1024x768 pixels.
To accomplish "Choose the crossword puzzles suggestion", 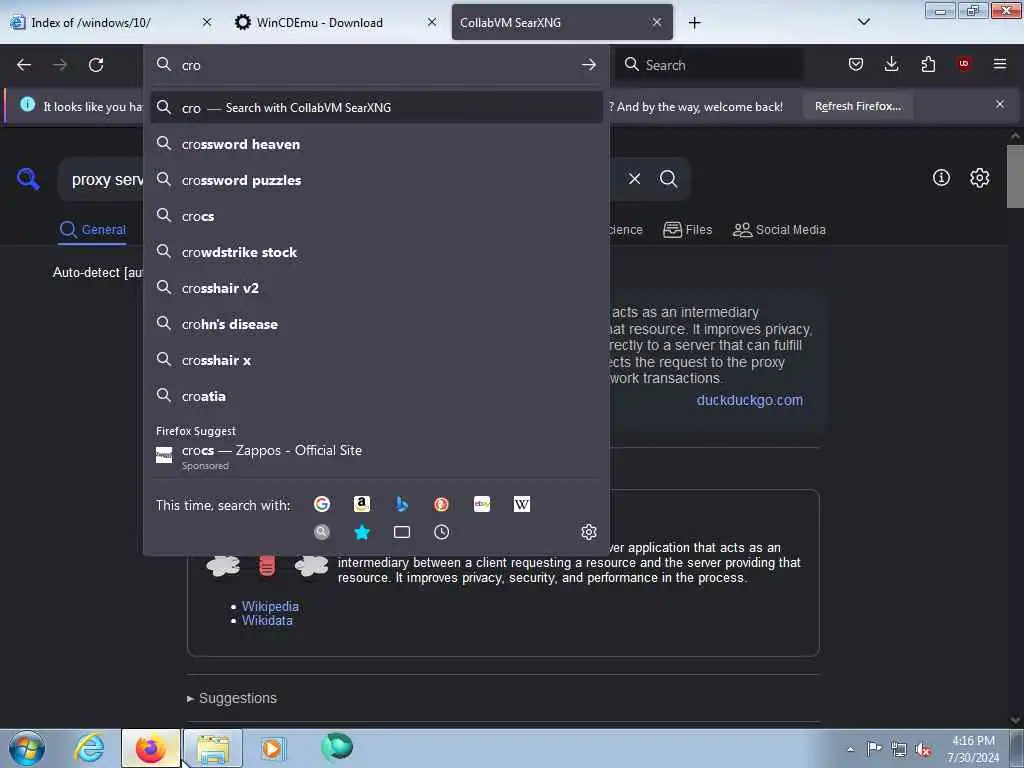I will click(x=376, y=180).
